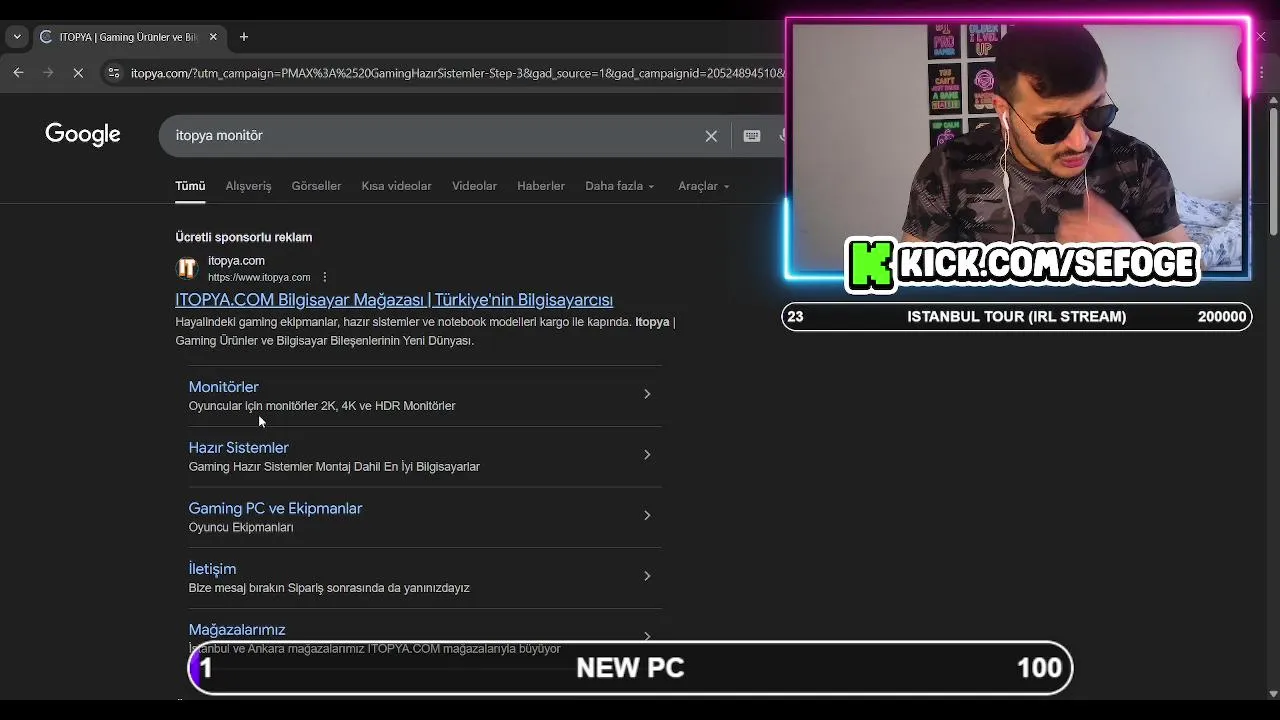View site information icon in address bar

(x=113, y=73)
